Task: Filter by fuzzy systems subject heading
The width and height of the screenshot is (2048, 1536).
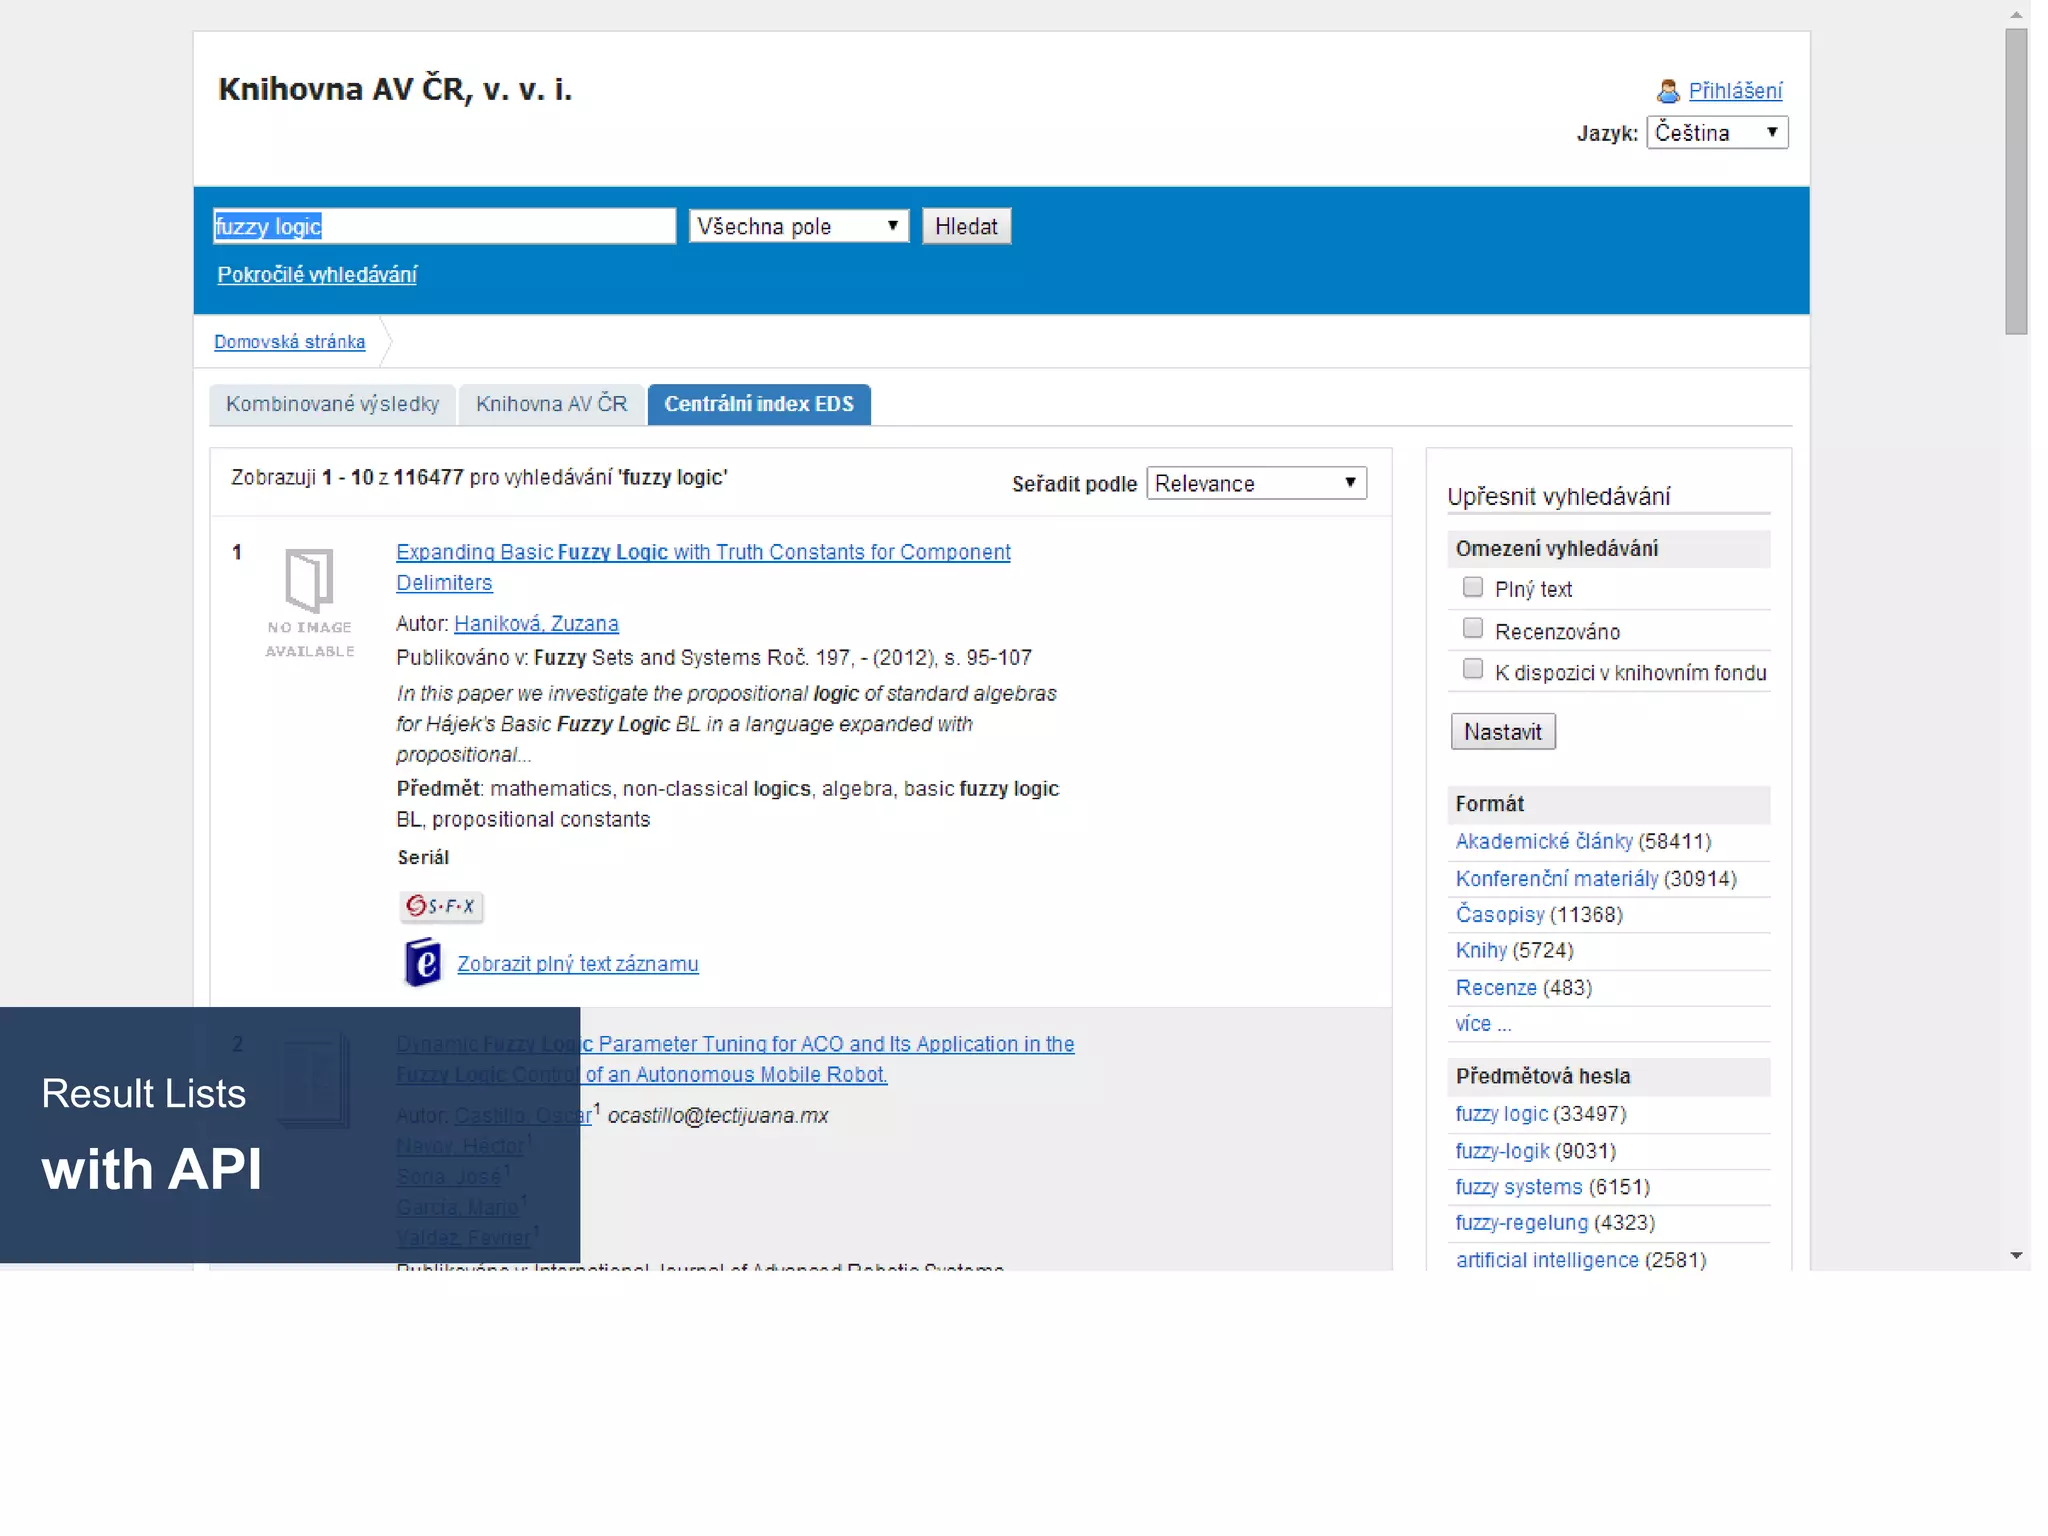Action: tap(1519, 1187)
